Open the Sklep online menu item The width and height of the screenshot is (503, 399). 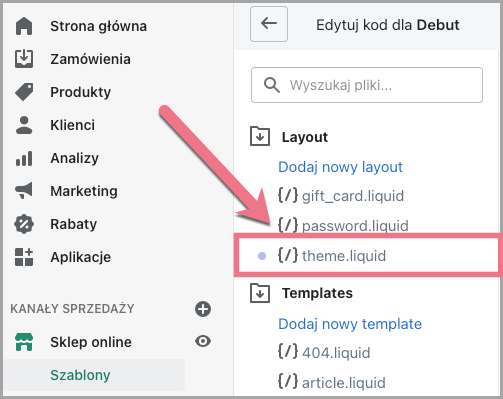click(x=91, y=342)
